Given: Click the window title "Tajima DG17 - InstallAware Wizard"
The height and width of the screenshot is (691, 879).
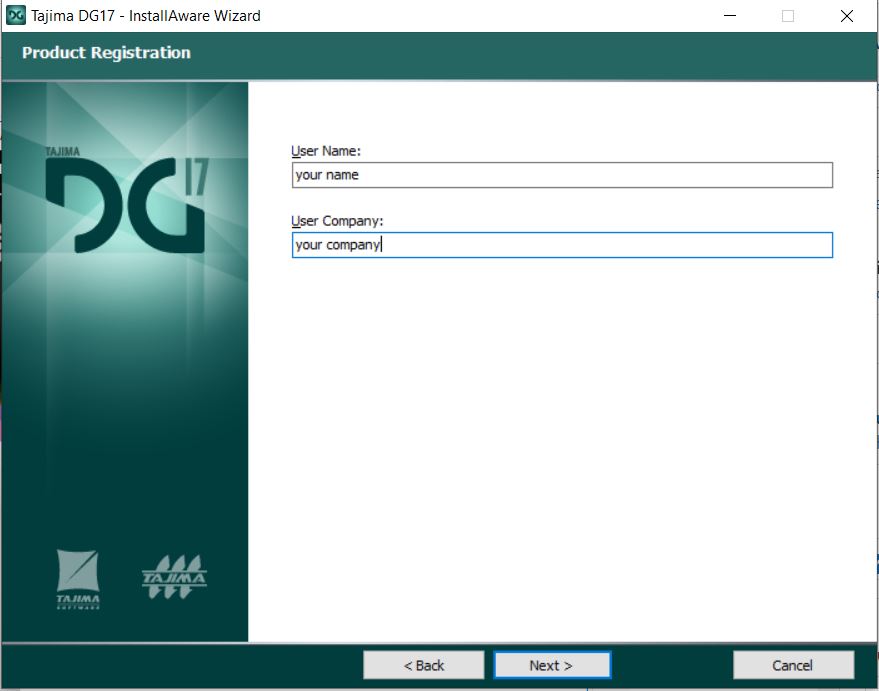Looking at the screenshot, I should click(x=146, y=16).
